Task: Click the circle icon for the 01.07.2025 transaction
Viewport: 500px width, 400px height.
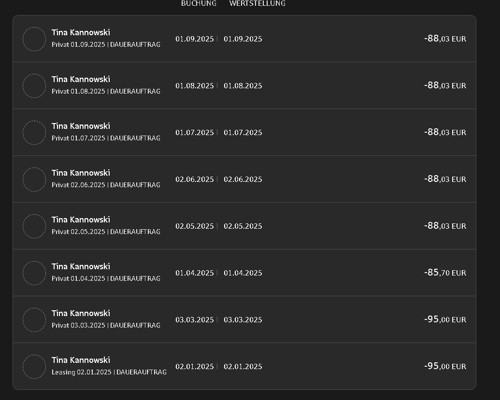Action: point(34,133)
